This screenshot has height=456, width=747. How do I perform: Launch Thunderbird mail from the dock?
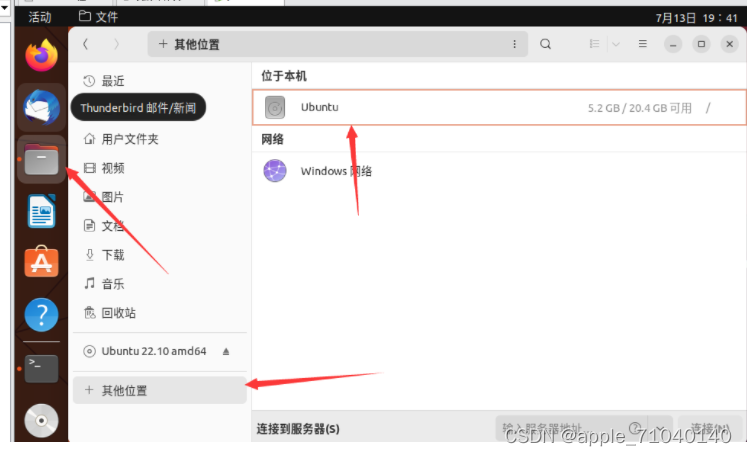(x=41, y=108)
